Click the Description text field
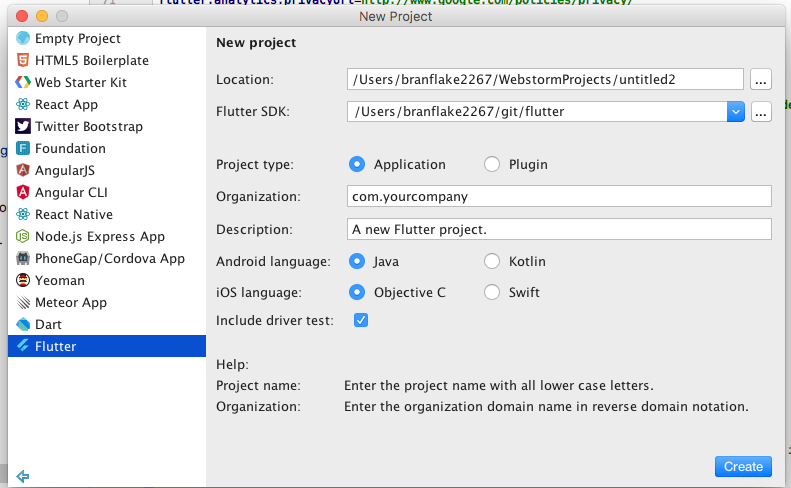This screenshot has height=488, width=791. click(x=559, y=229)
